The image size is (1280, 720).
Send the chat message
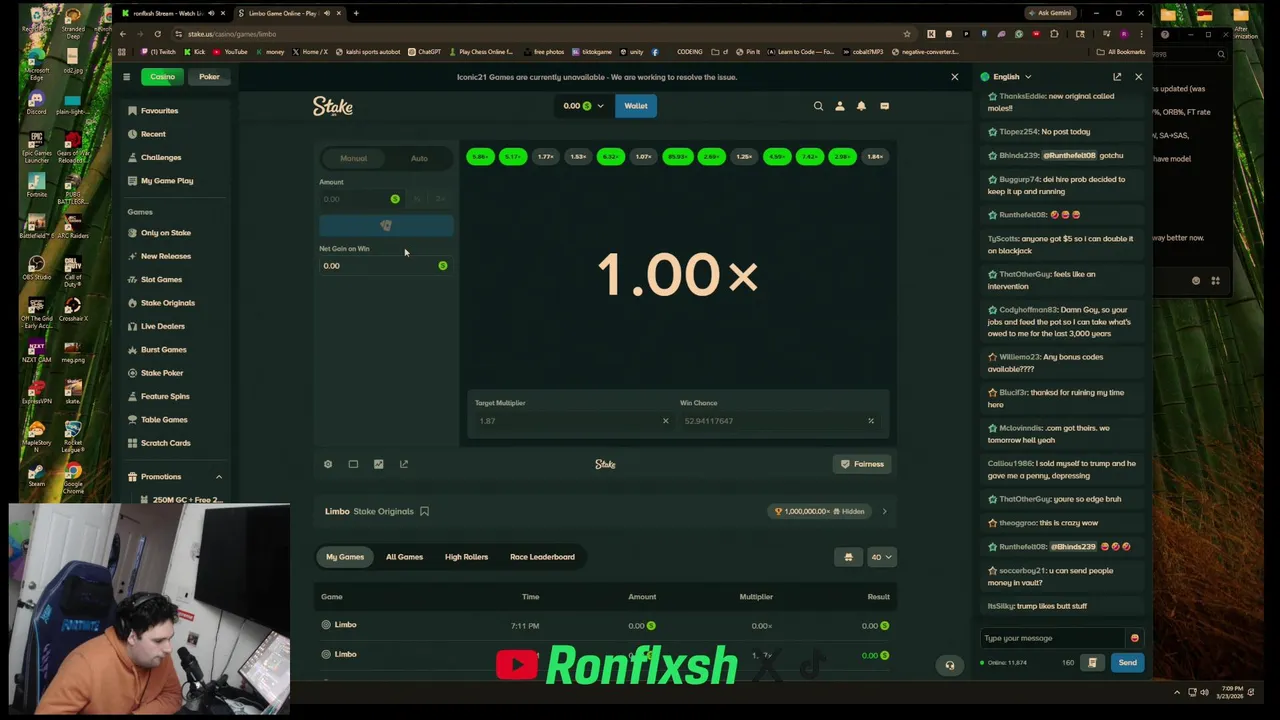1127,663
